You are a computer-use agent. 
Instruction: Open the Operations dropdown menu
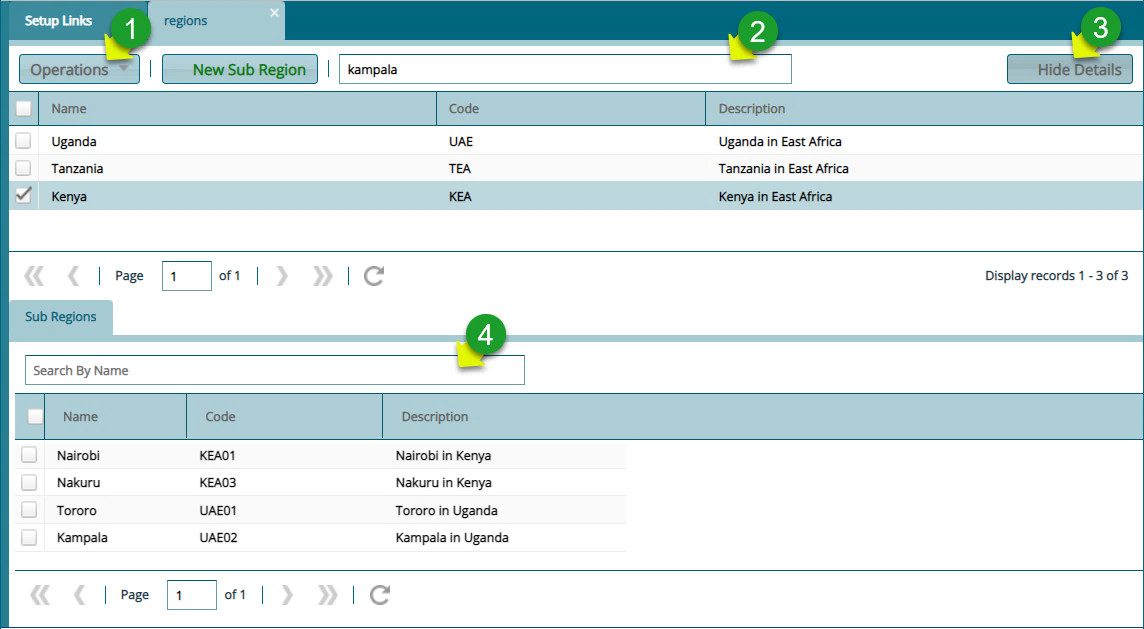tap(79, 69)
